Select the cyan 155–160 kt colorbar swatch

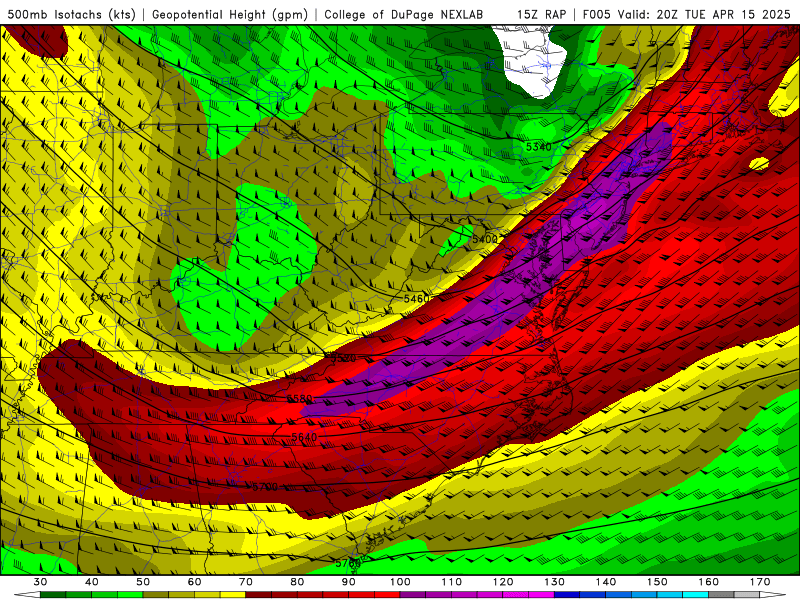(x=696, y=594)
